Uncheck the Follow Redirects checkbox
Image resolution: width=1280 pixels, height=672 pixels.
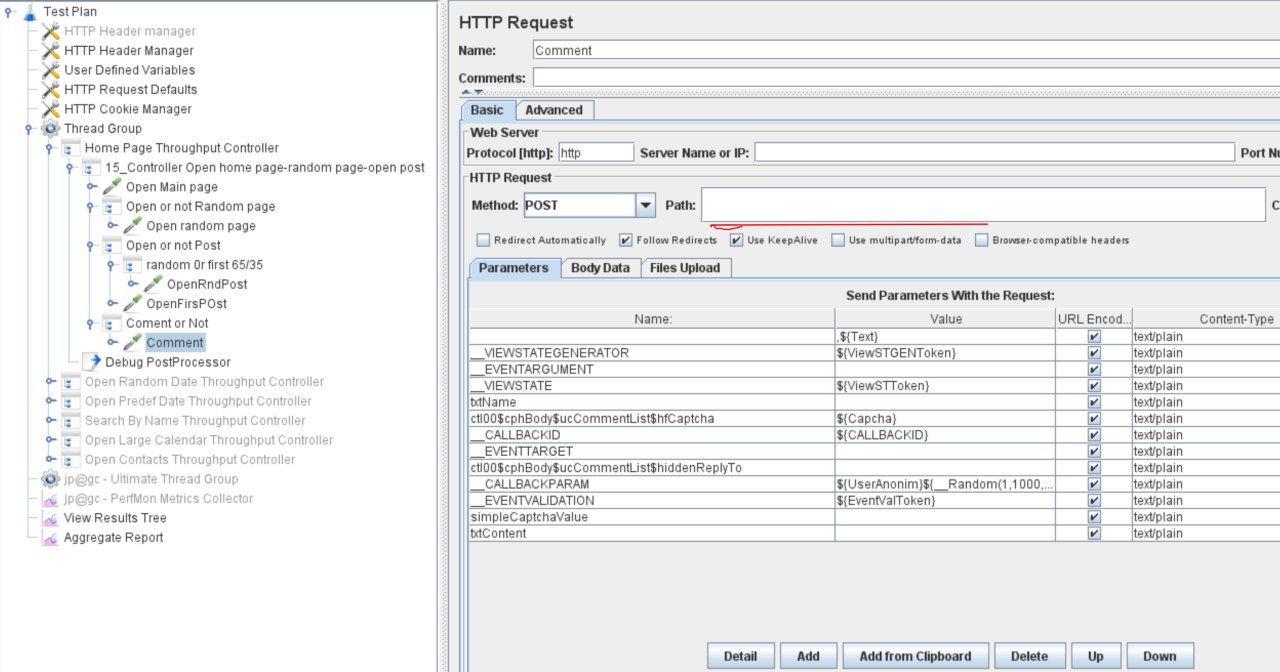click(x=626, y=240)
